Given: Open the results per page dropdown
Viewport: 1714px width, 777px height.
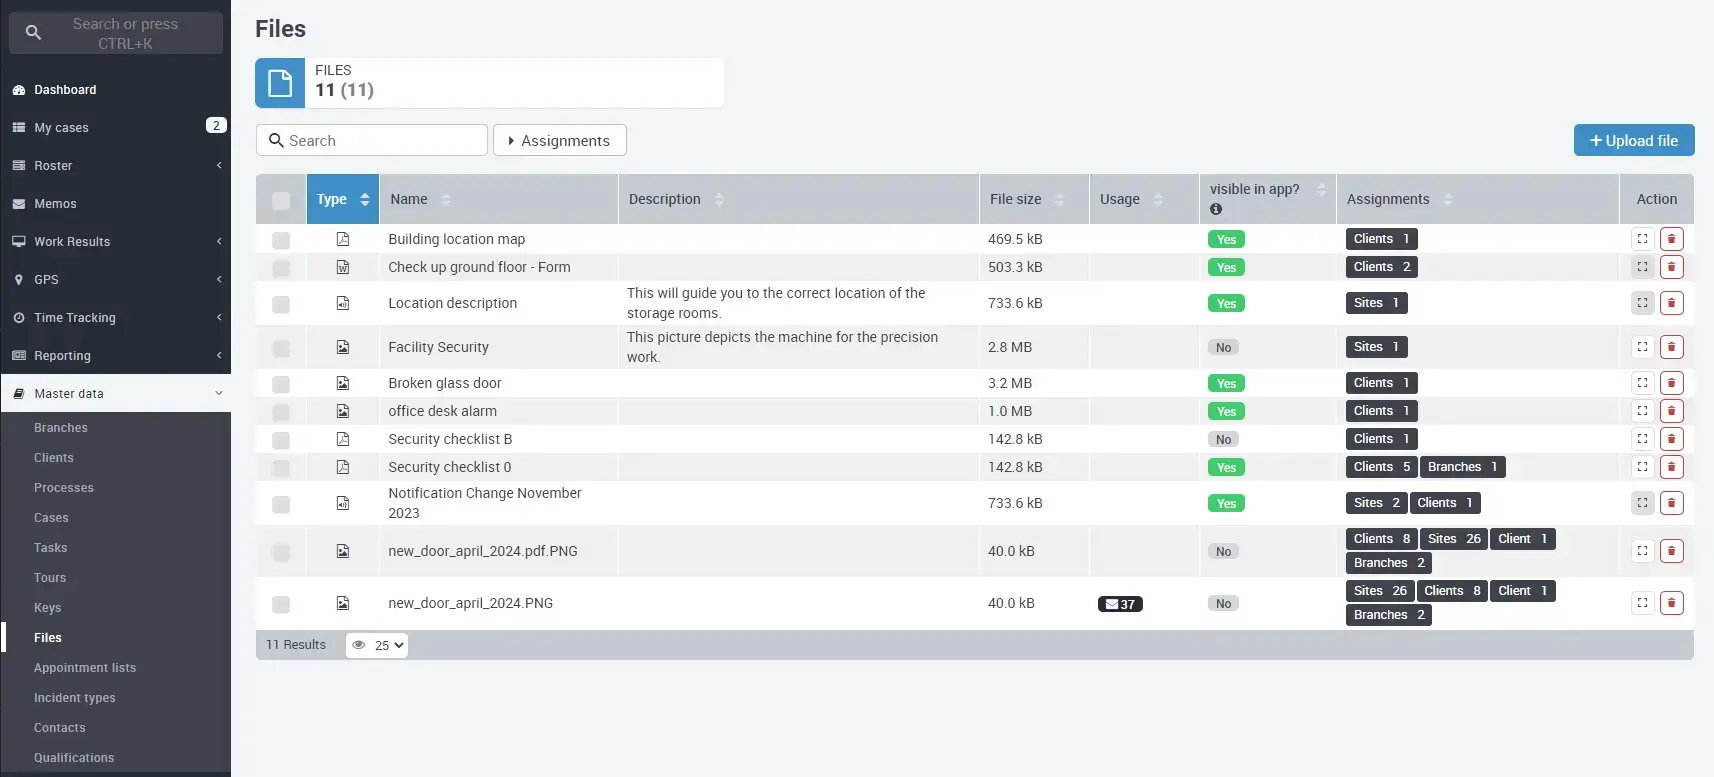Looking at the screenshot, I should (x=388, y=645).
